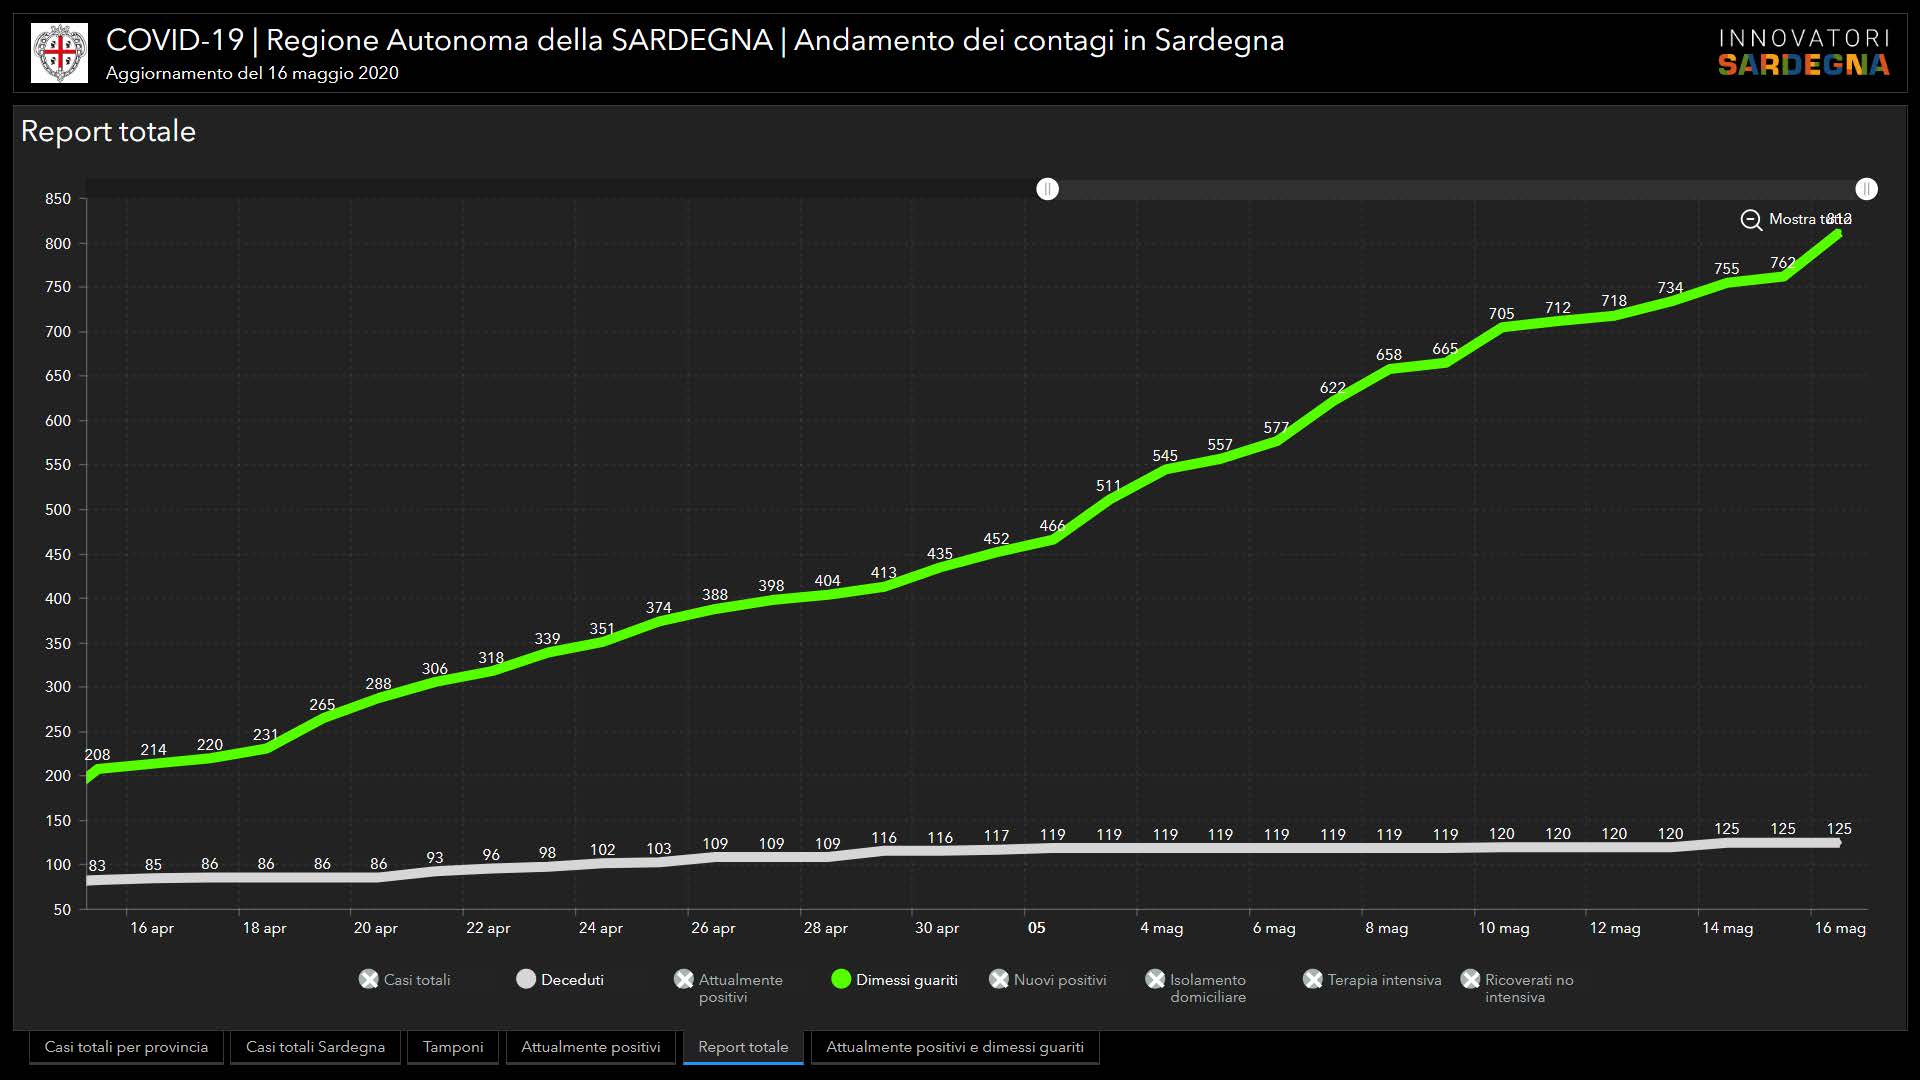This screenshot has height=1080, width=1920.
Task: Click right handle of chart range slider
Action: pos(1866,189)
